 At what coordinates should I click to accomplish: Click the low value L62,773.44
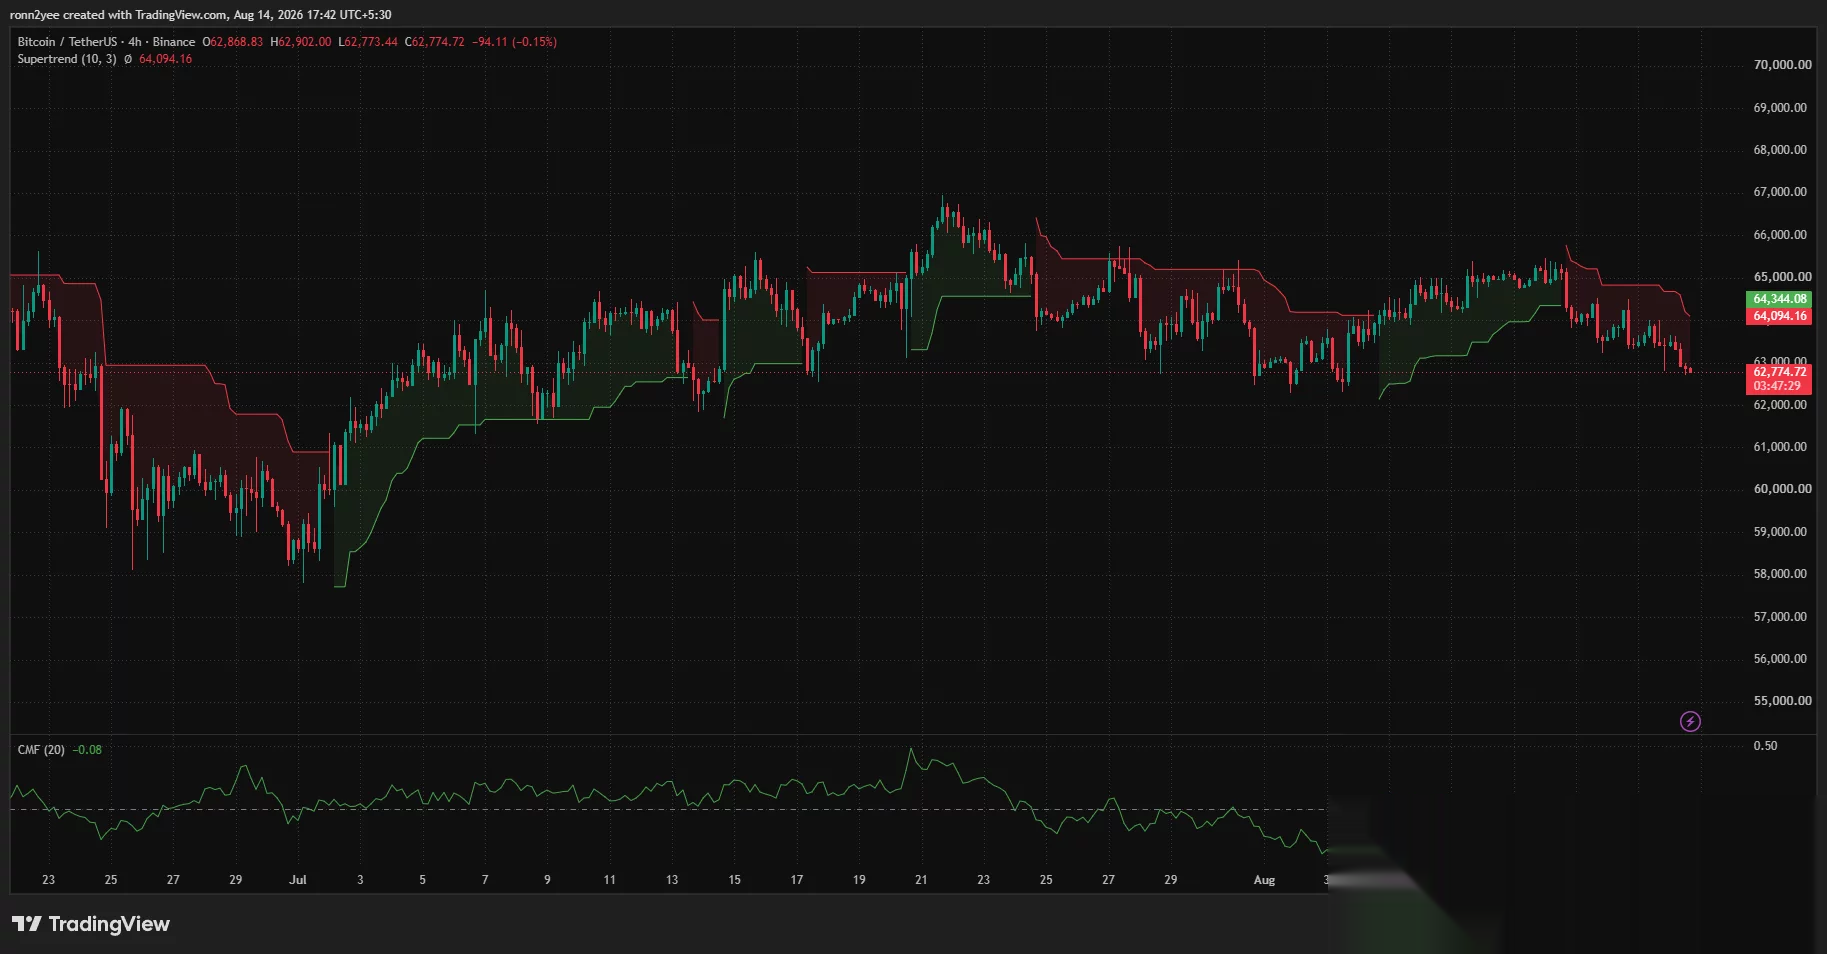click(x=368, y=42)
